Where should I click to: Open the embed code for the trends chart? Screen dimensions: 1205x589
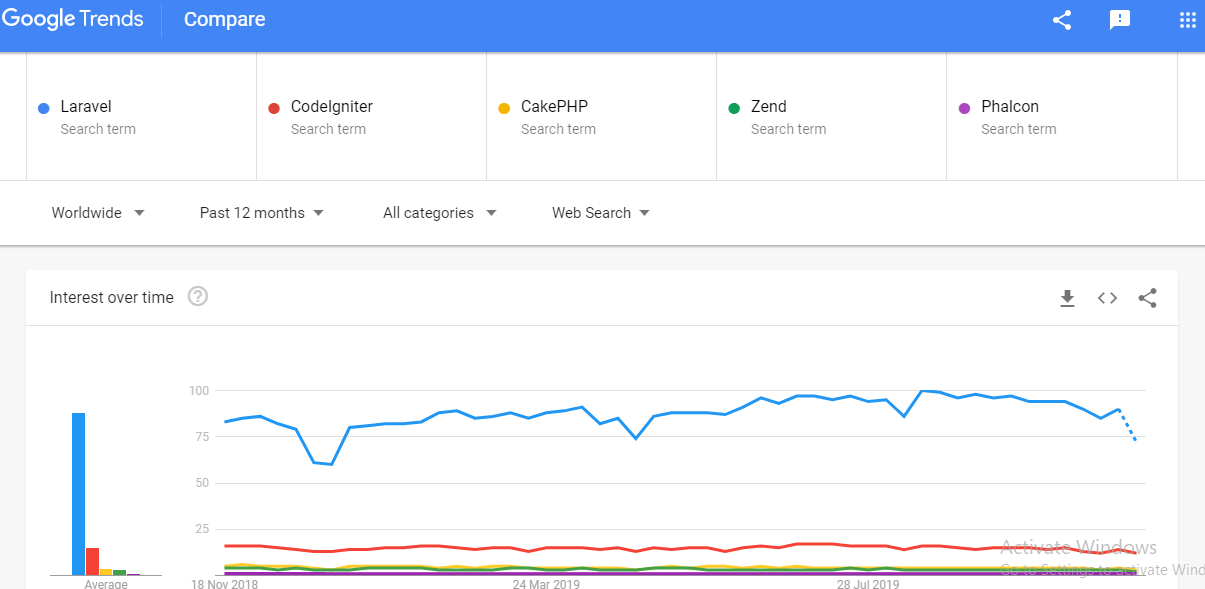point(1107,297)
